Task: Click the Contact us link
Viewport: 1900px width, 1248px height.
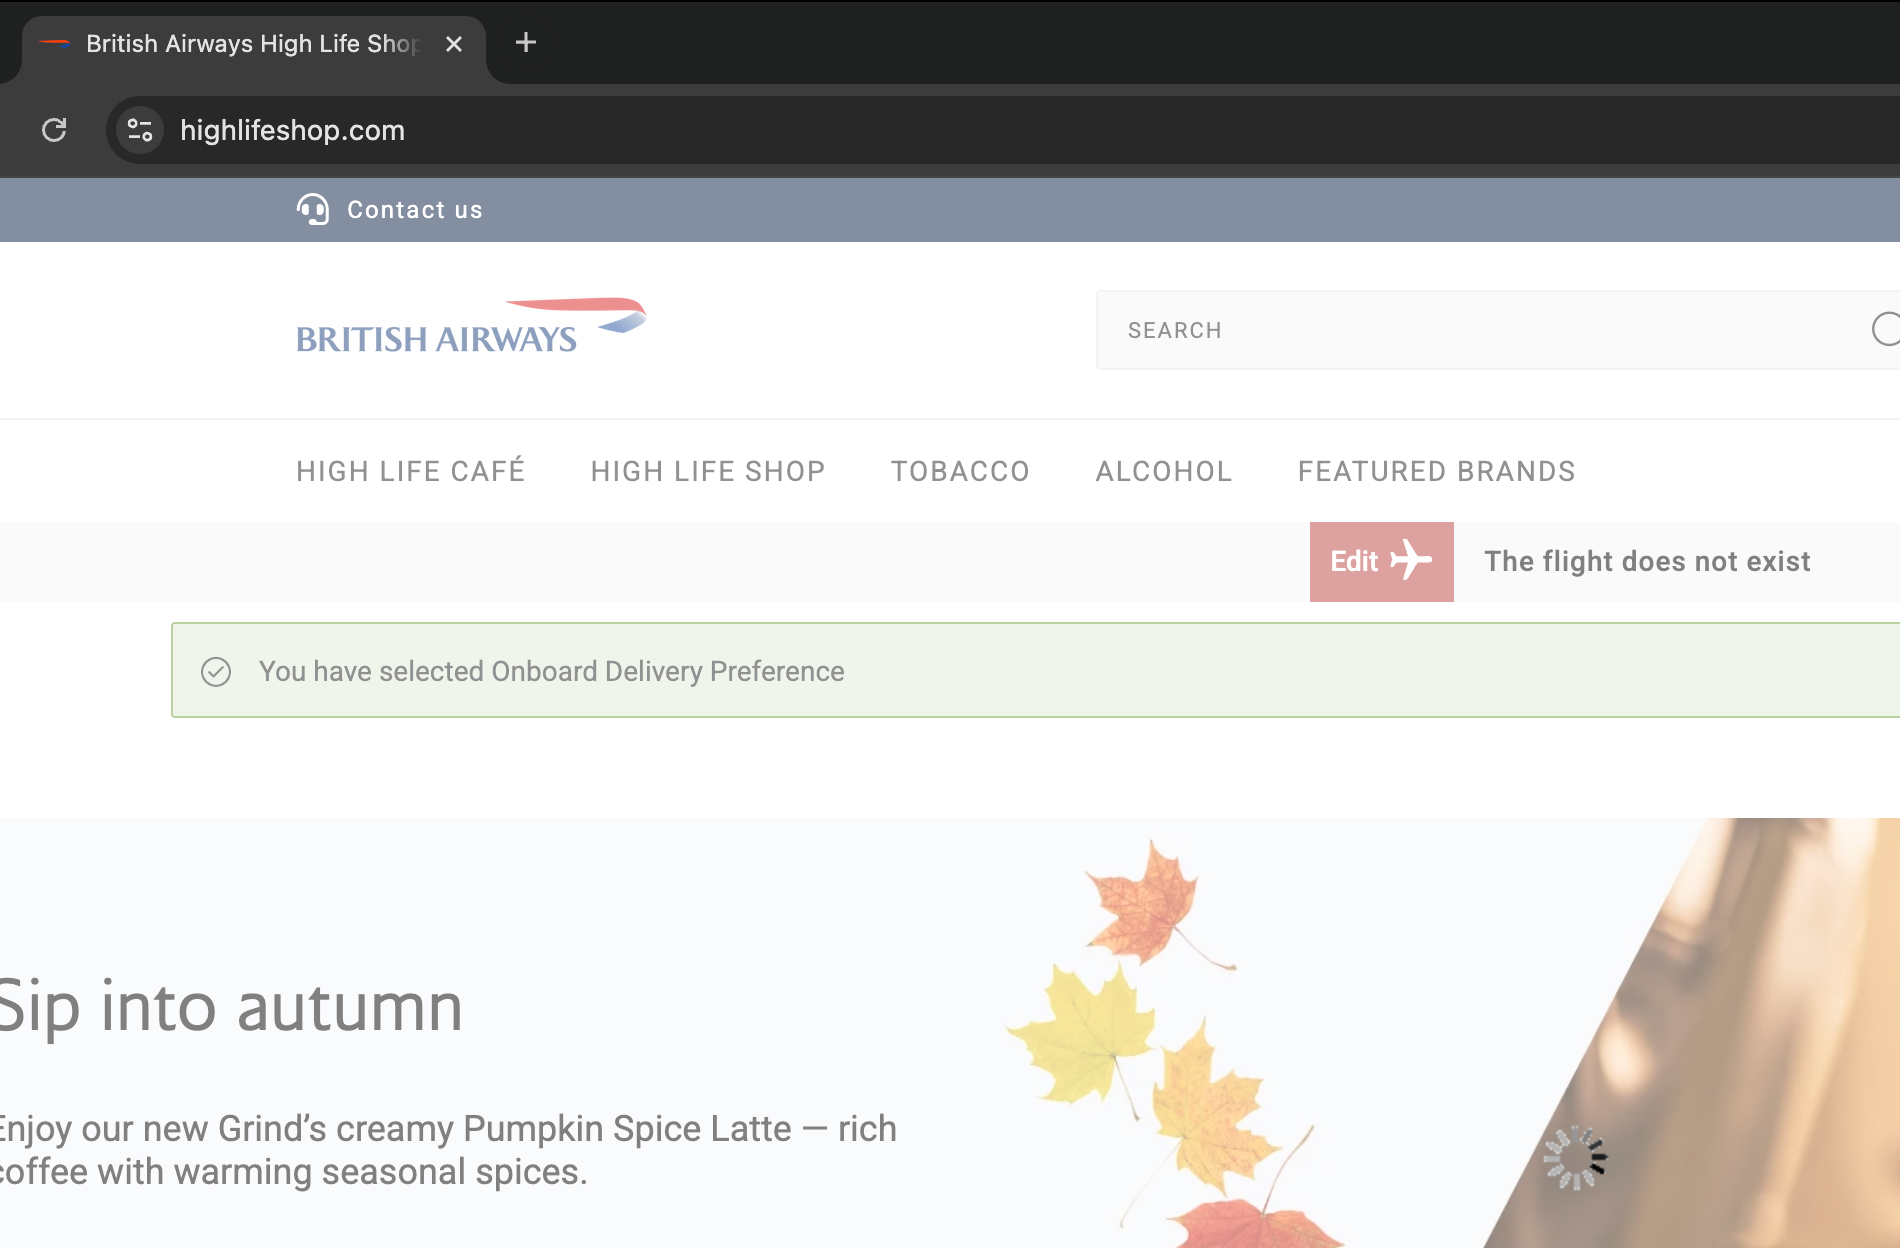Action: [414, 210]
